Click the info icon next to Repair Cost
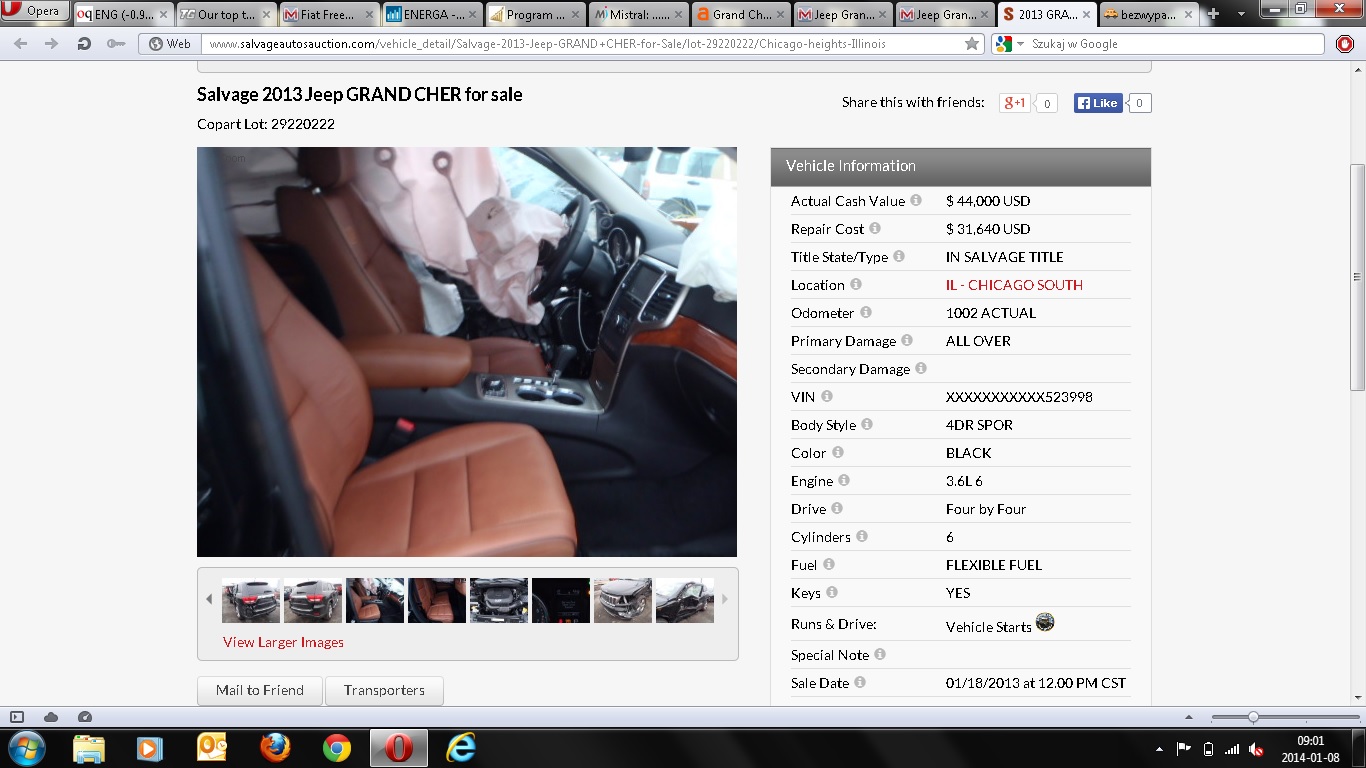 tap(875, 228)
